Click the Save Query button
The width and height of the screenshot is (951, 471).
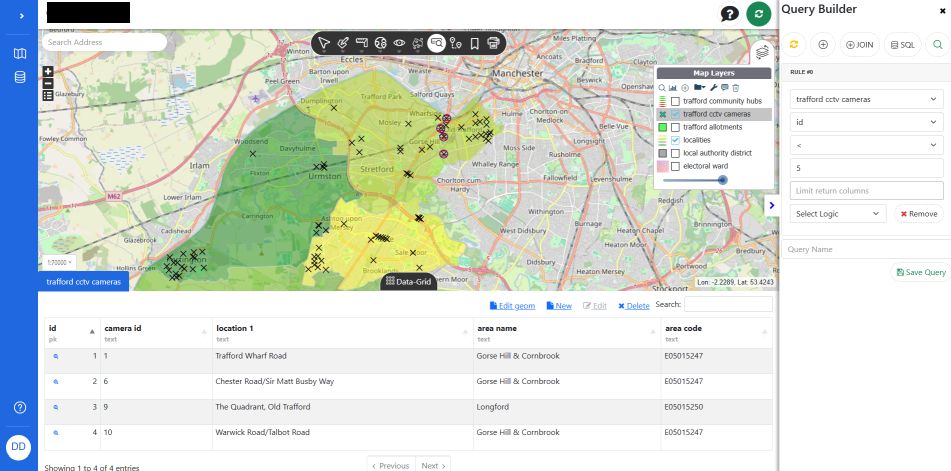[x=919, y=272]
